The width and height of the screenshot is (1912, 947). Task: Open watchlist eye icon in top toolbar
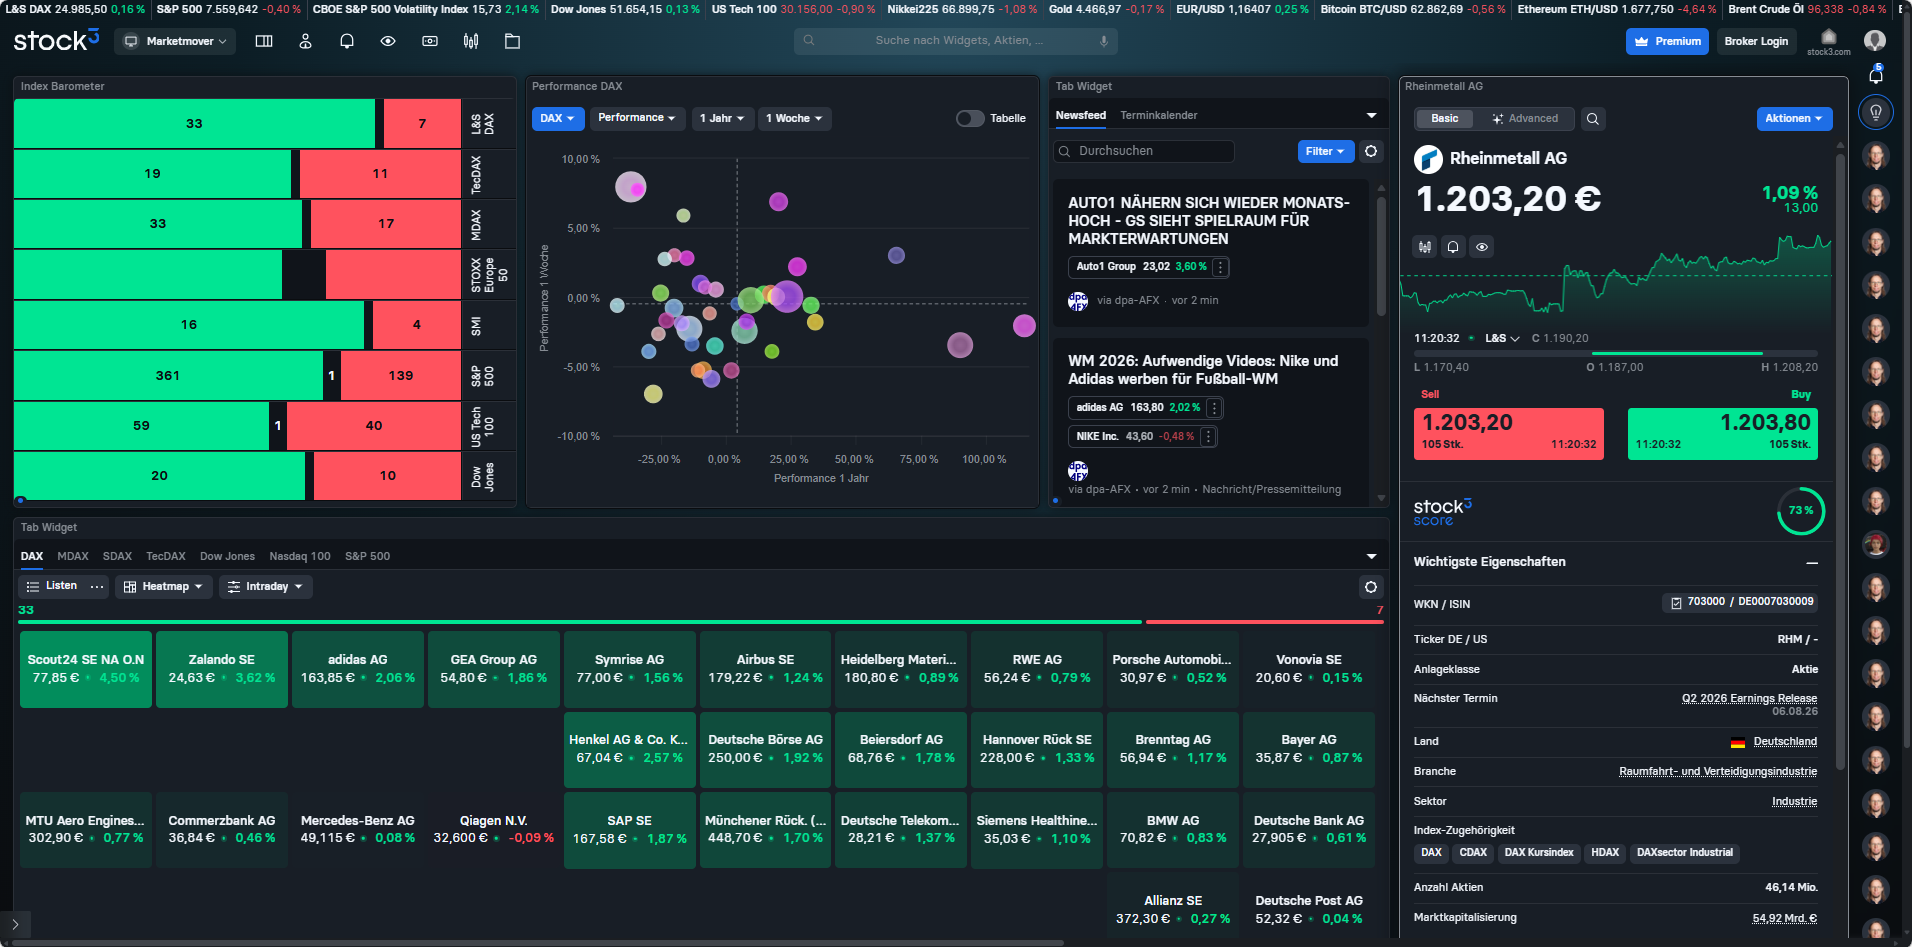point(388,41)
